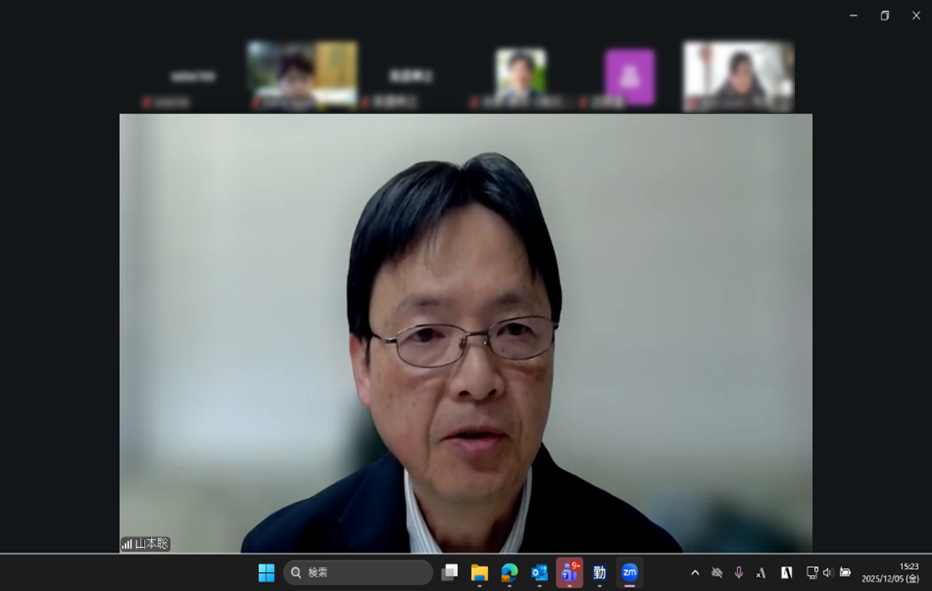932x591 pixels.
Task: Minimize the meeting window
Action: [x=853, y=16]
